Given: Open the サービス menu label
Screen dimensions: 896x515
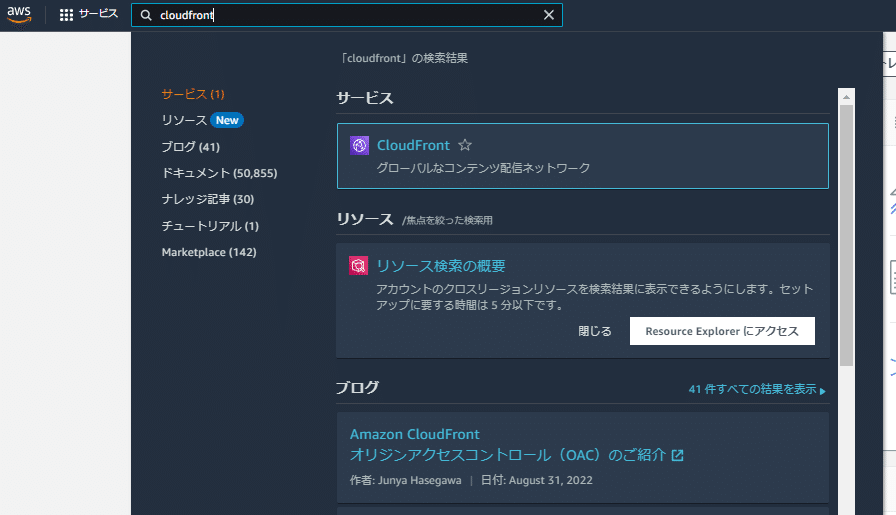Looking at the screenshot, I should (98, 14).
